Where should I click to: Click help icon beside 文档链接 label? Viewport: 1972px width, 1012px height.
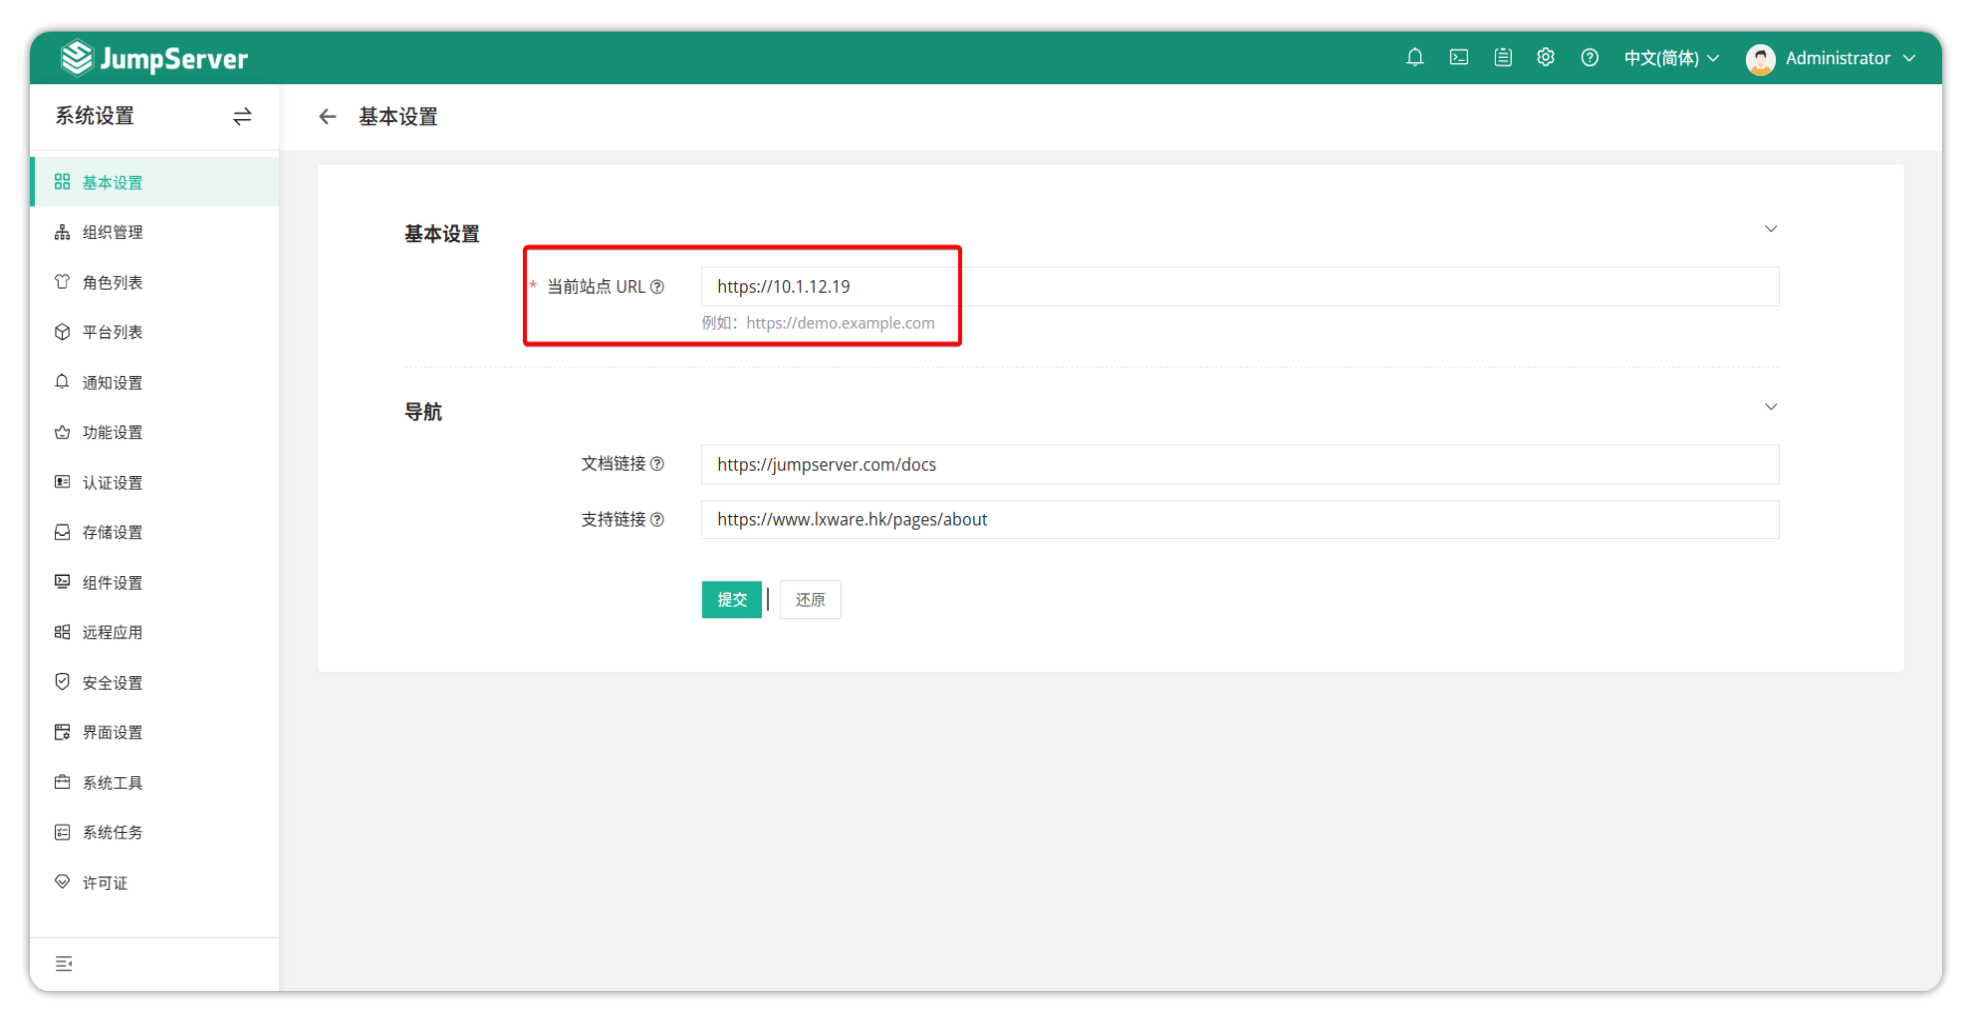pos(657,464)
